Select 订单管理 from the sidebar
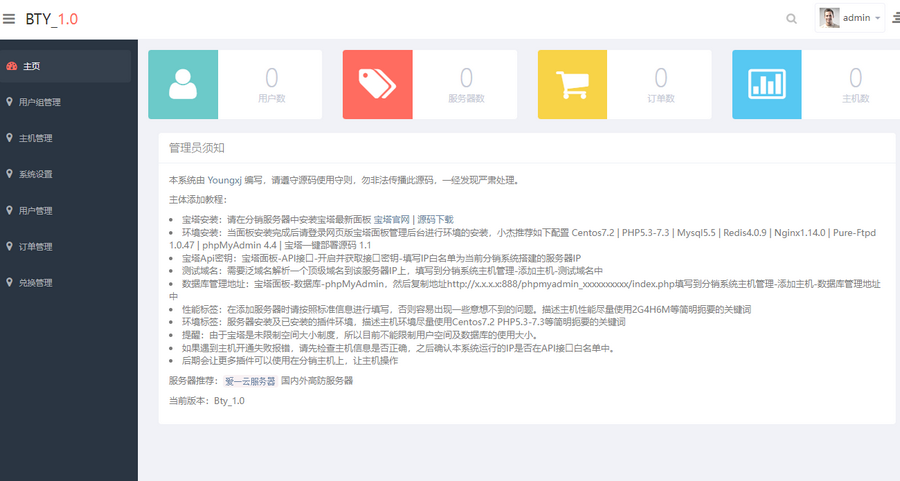The image size is (900, 481). coord(36,247)
